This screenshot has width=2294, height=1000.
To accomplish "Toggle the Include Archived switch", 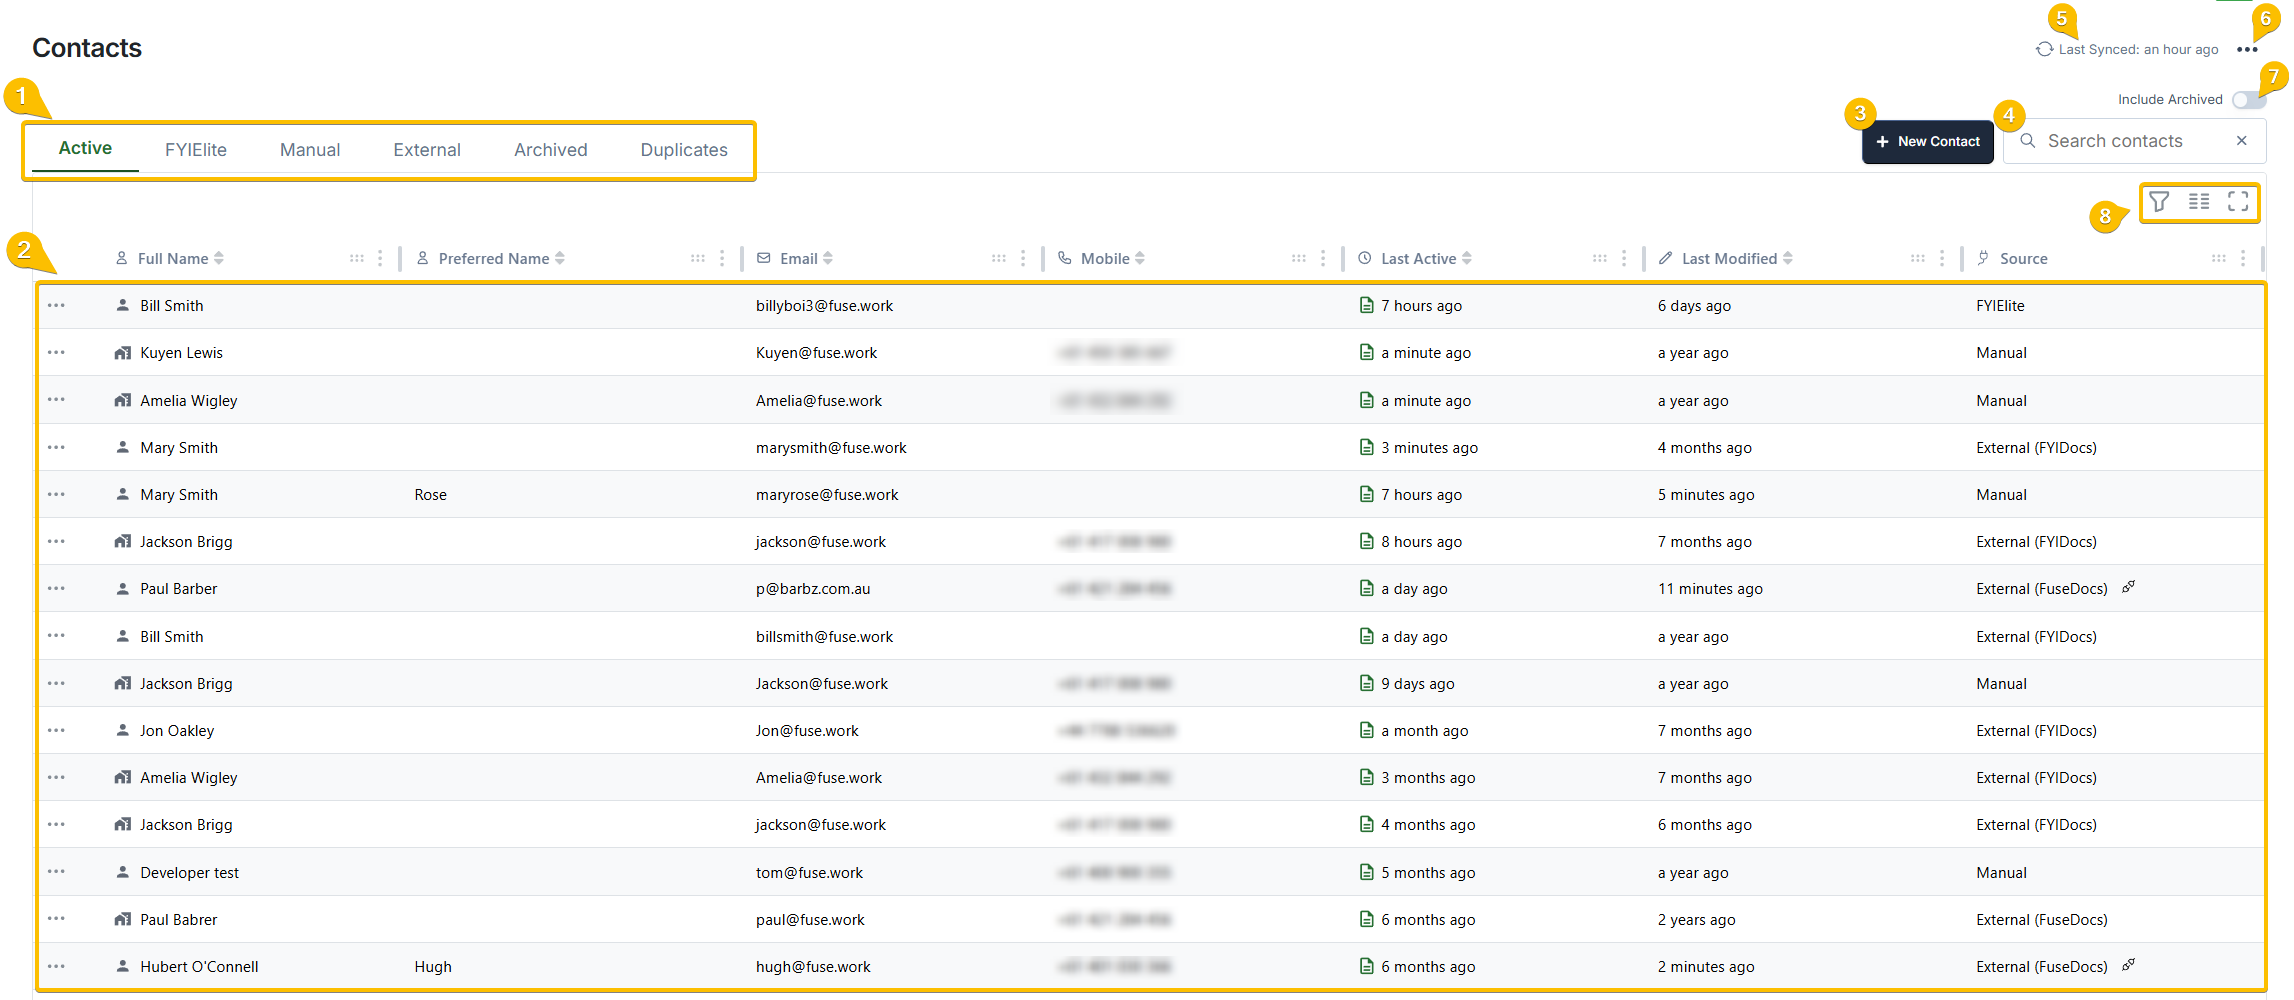I will click(2248, 100).
